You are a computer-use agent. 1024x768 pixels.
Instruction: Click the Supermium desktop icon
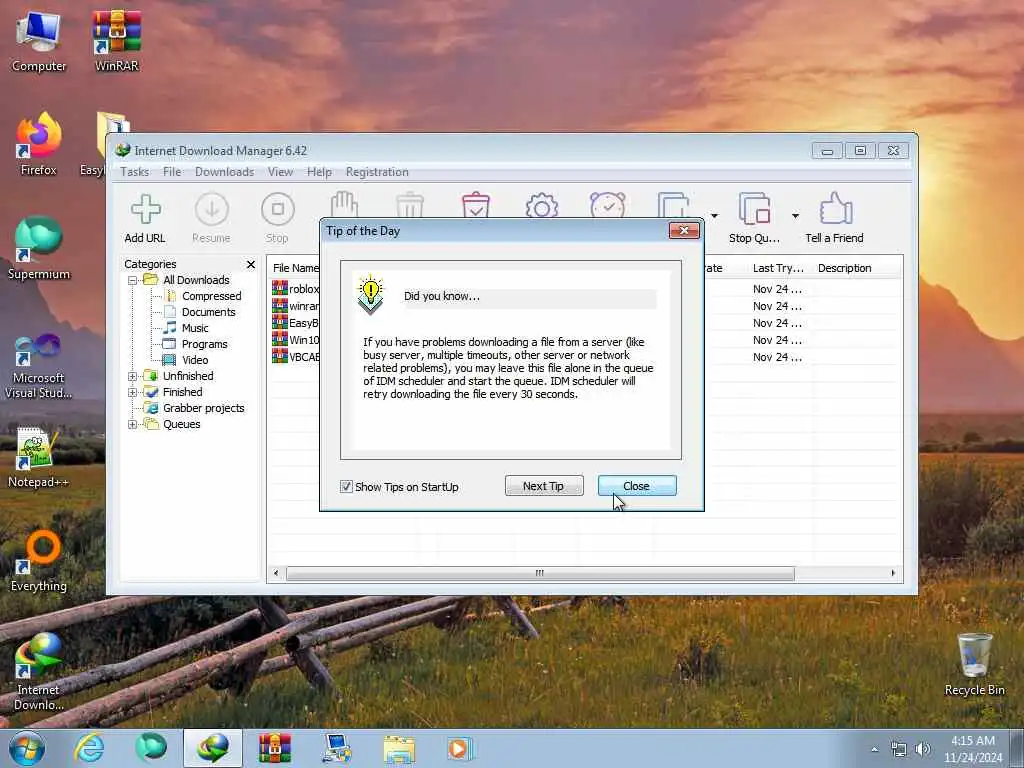point(39,249)
